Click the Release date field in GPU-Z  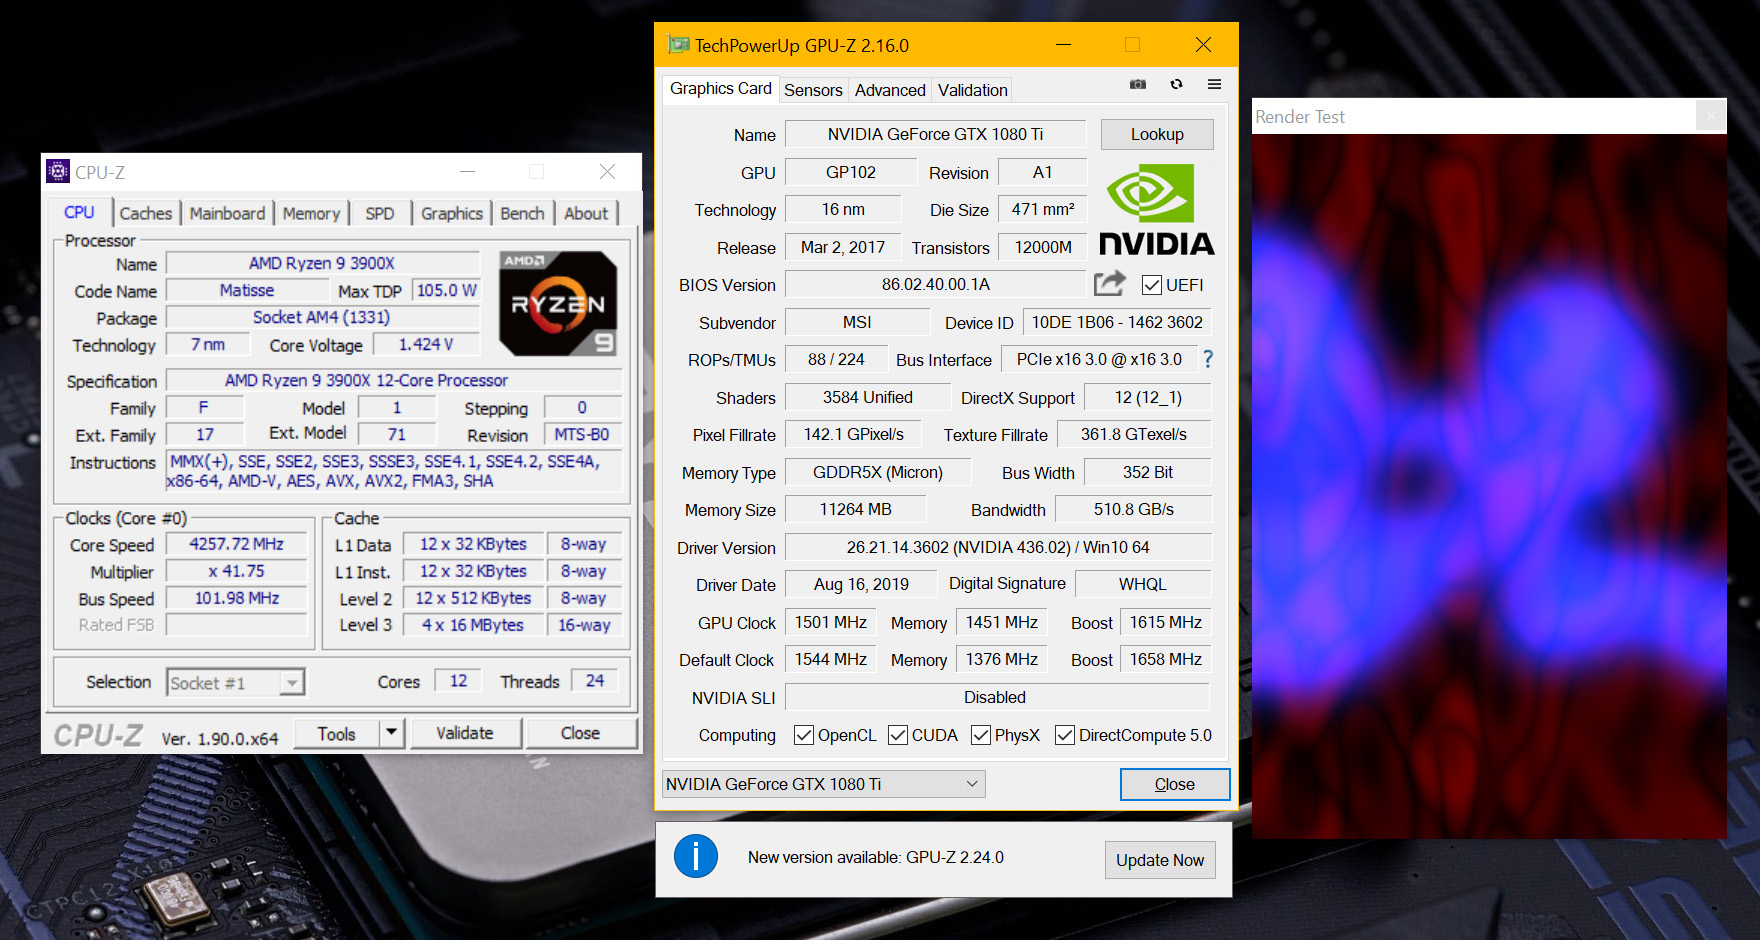point(843,247)
